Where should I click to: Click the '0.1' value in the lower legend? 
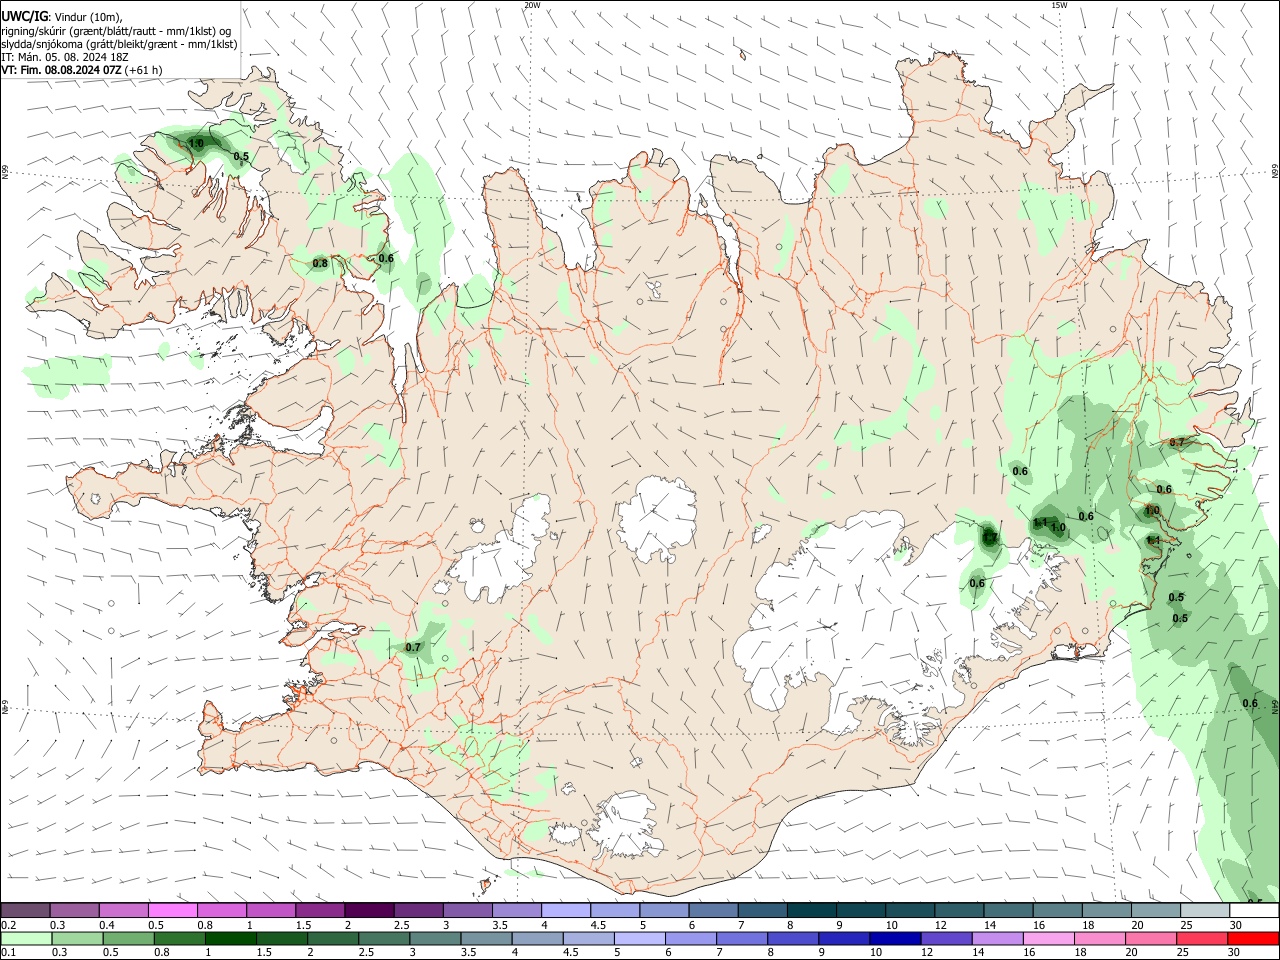pos(9,953)
